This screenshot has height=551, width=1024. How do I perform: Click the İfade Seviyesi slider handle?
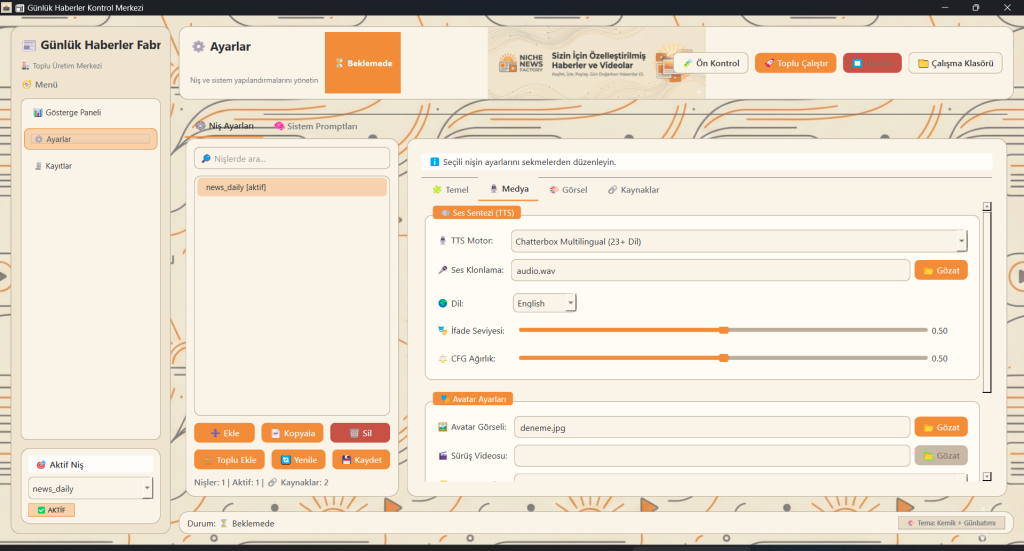(x=724, y=330)
